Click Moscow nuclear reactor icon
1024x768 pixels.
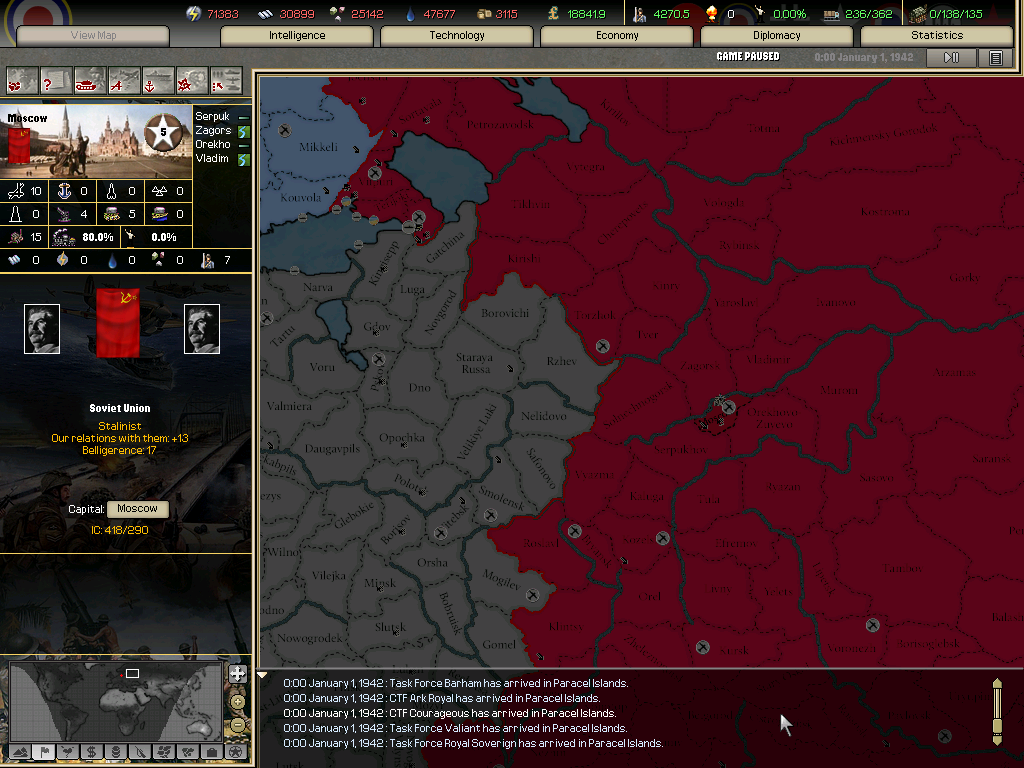[159, 191]
